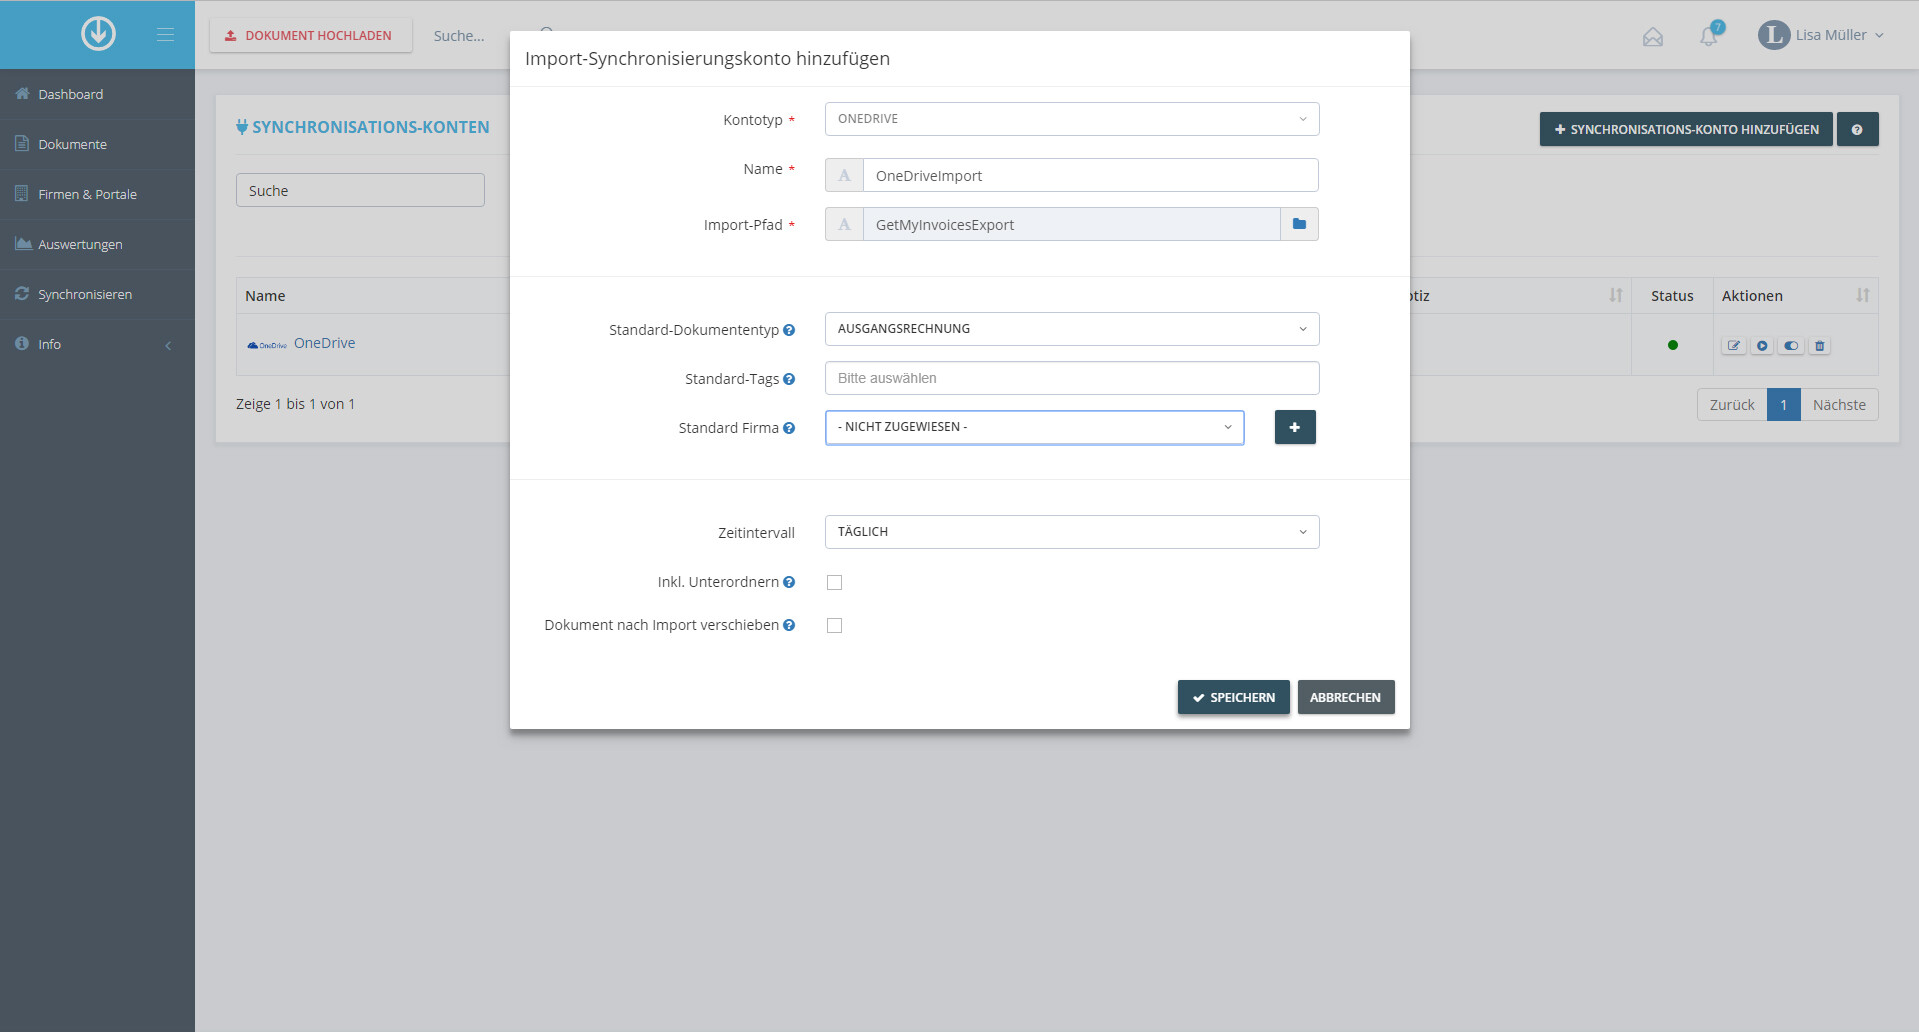Open notifications bell icon

pos(1709,36)
